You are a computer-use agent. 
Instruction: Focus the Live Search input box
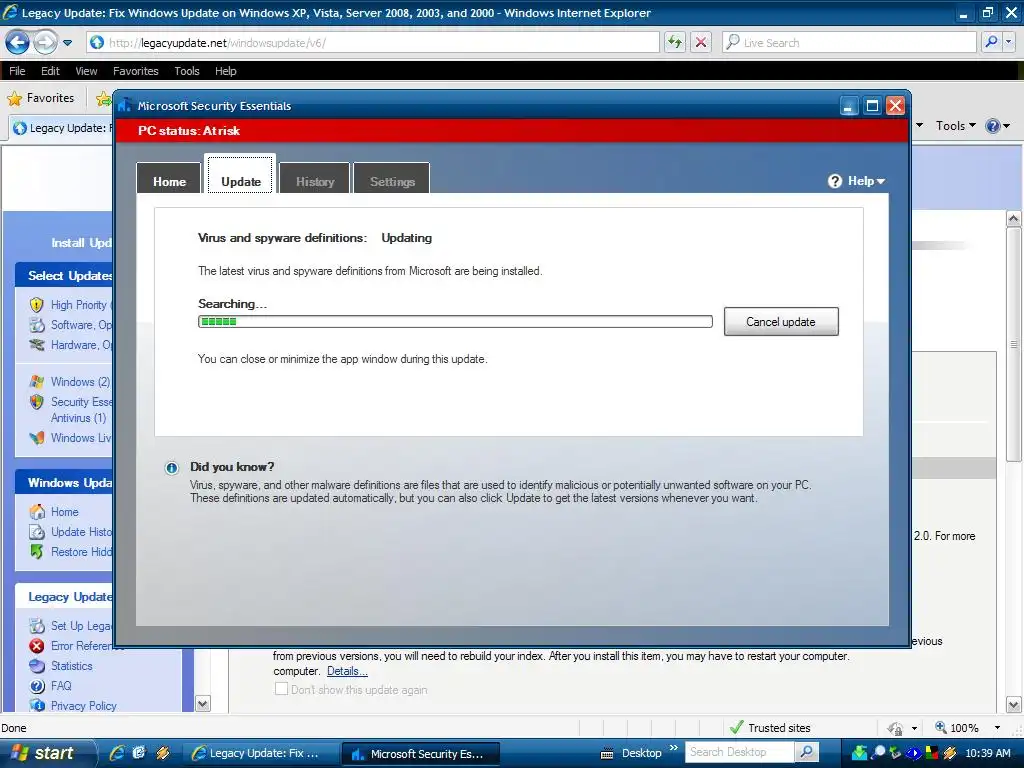(849, 42)
